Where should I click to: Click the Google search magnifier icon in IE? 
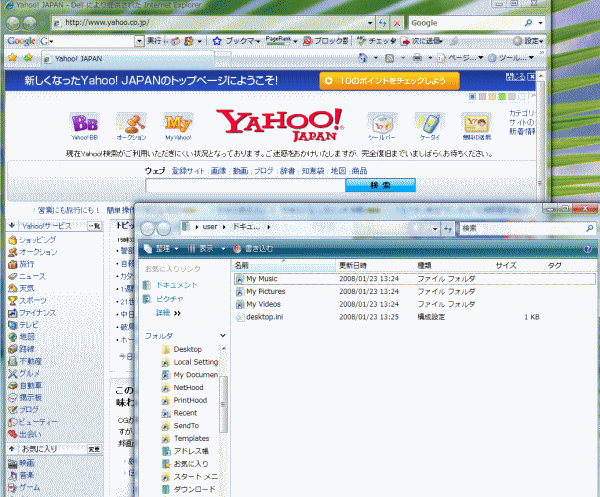[x=528, y=23]
